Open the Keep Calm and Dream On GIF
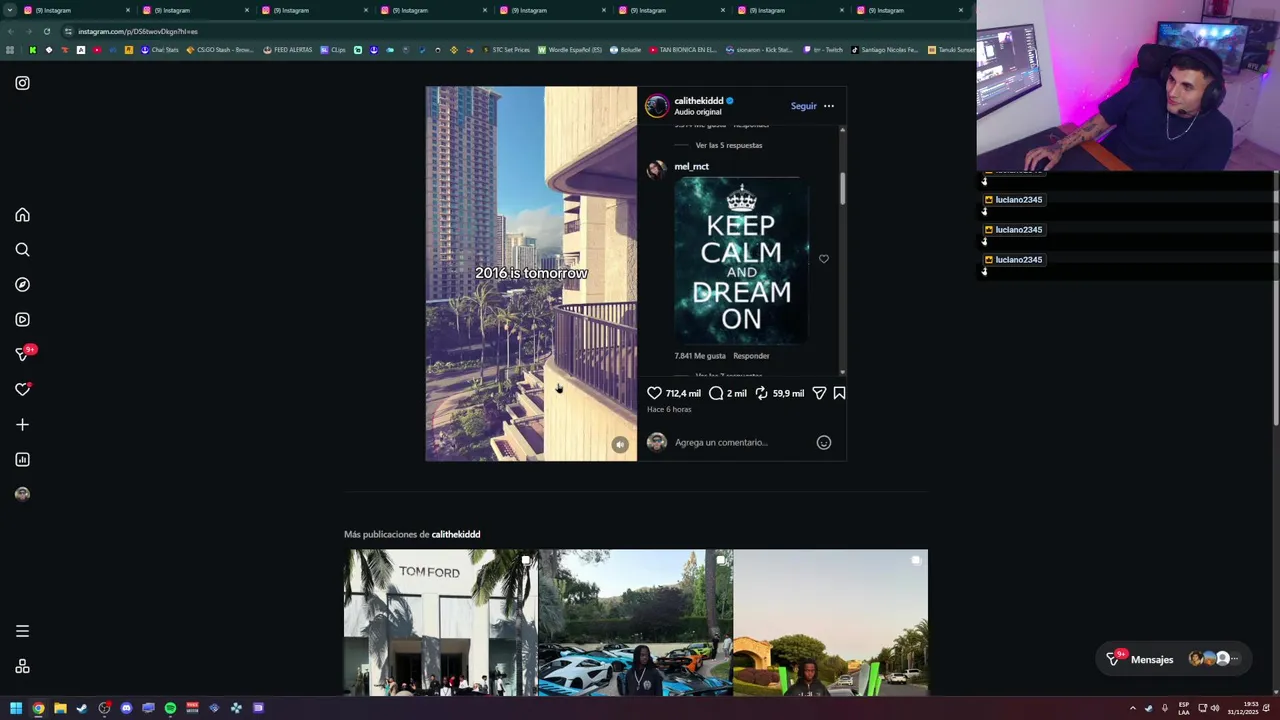The height and width of the screenshot is (720, 1280). tap(741, 261)
